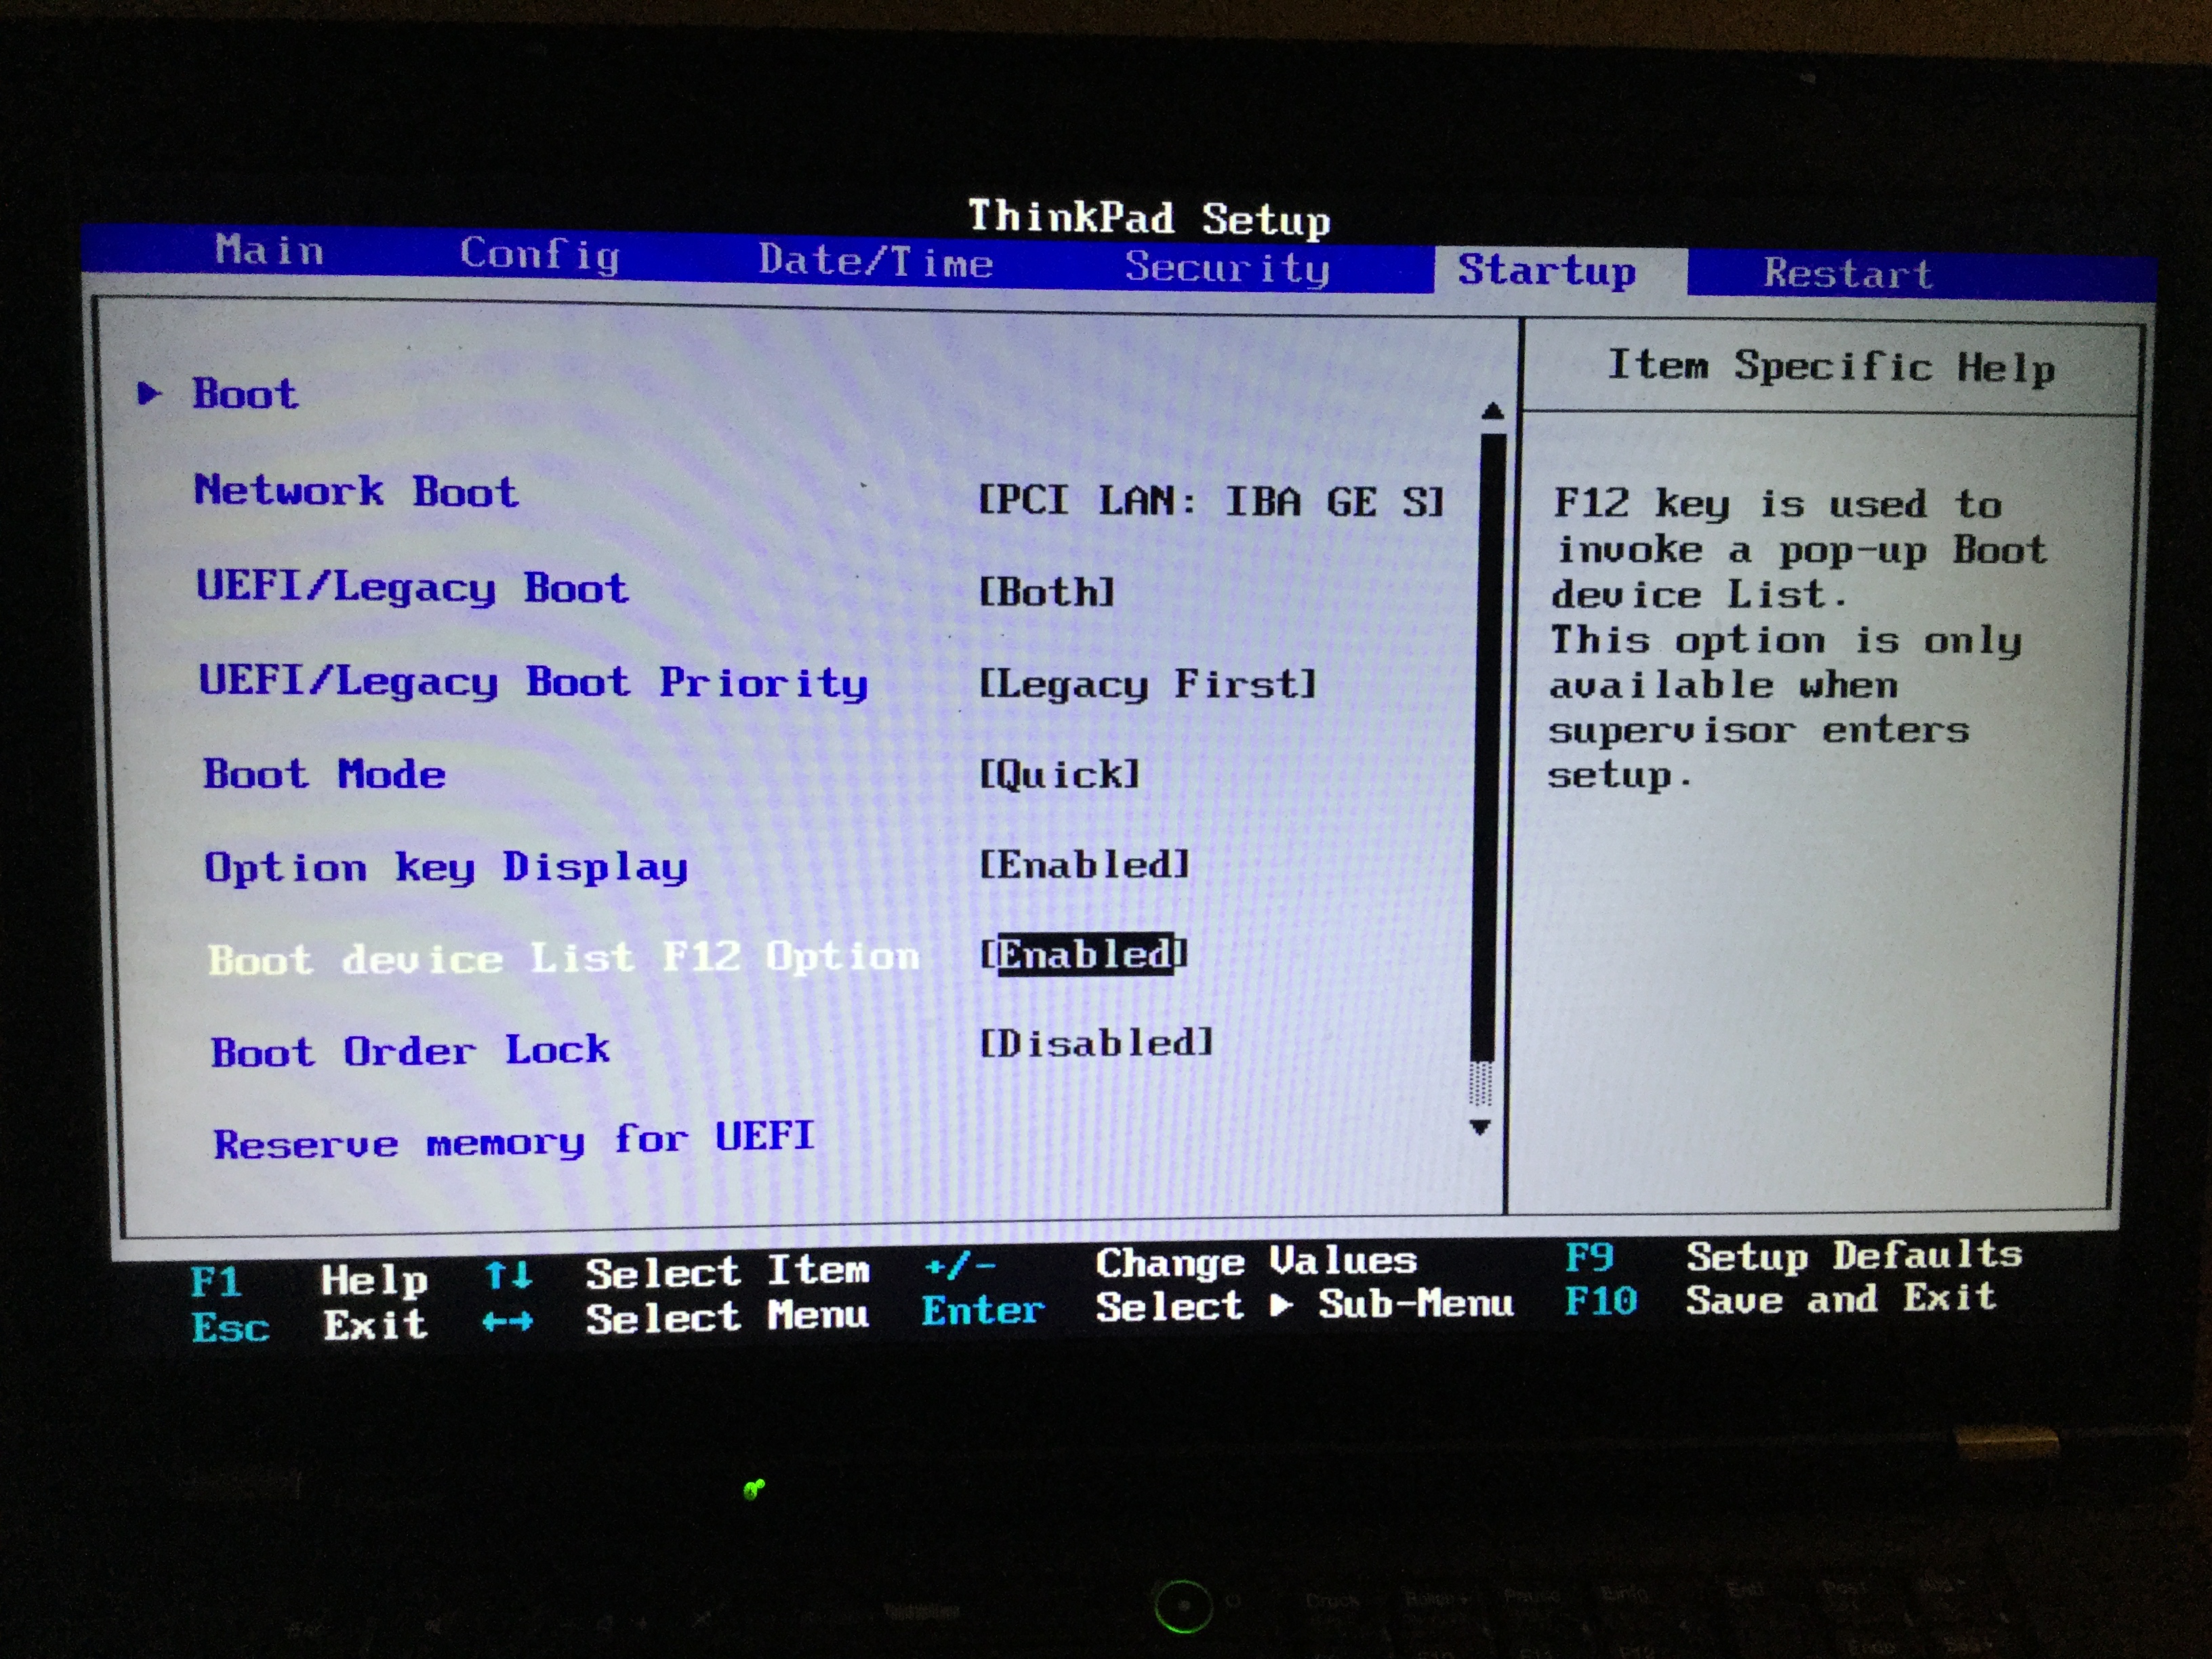Select Reserve memory for UEFI item
The image size is (2212, 1659).
514,1140
